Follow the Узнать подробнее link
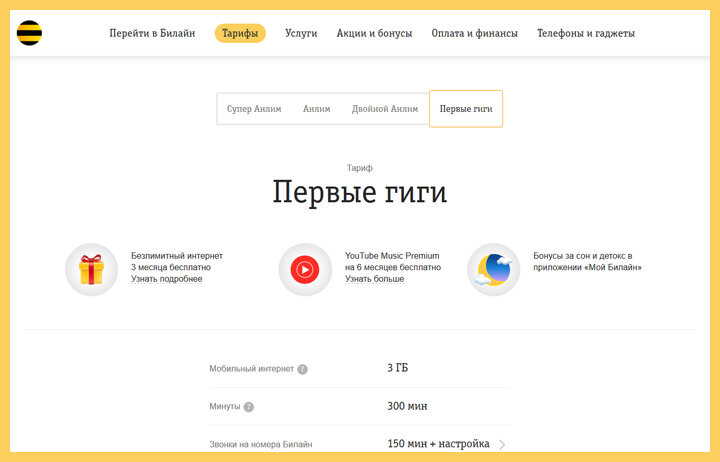This screenshot has height=462, width=720. click(167, 279)
